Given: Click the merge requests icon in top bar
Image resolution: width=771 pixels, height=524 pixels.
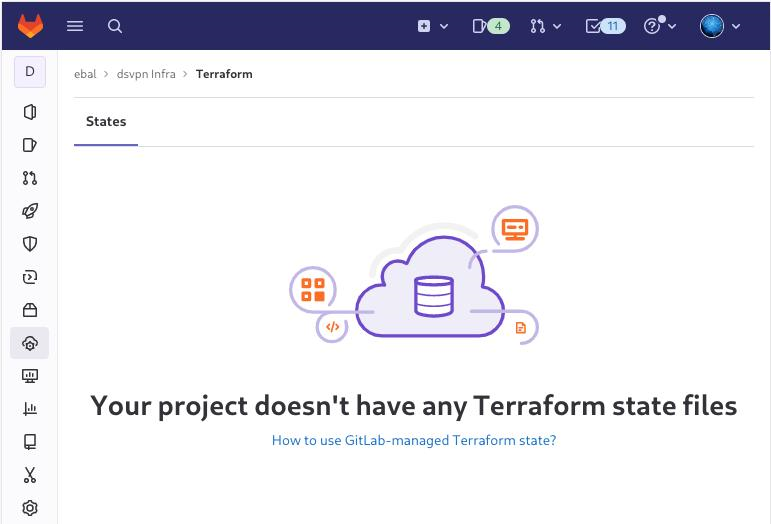Looking at the screenshot, I should [x=537, y=26].
